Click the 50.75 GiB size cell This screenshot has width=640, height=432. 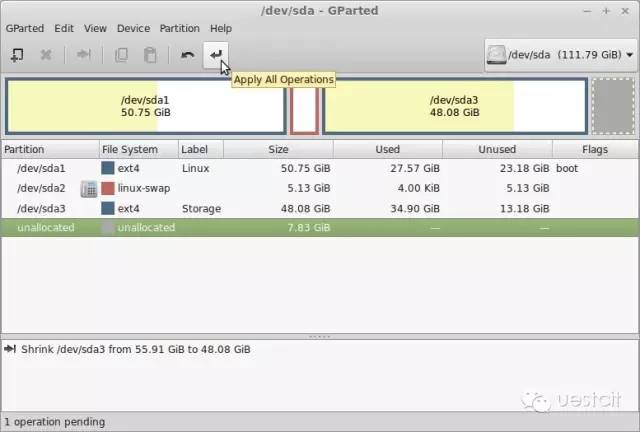[x=305, y=168]
